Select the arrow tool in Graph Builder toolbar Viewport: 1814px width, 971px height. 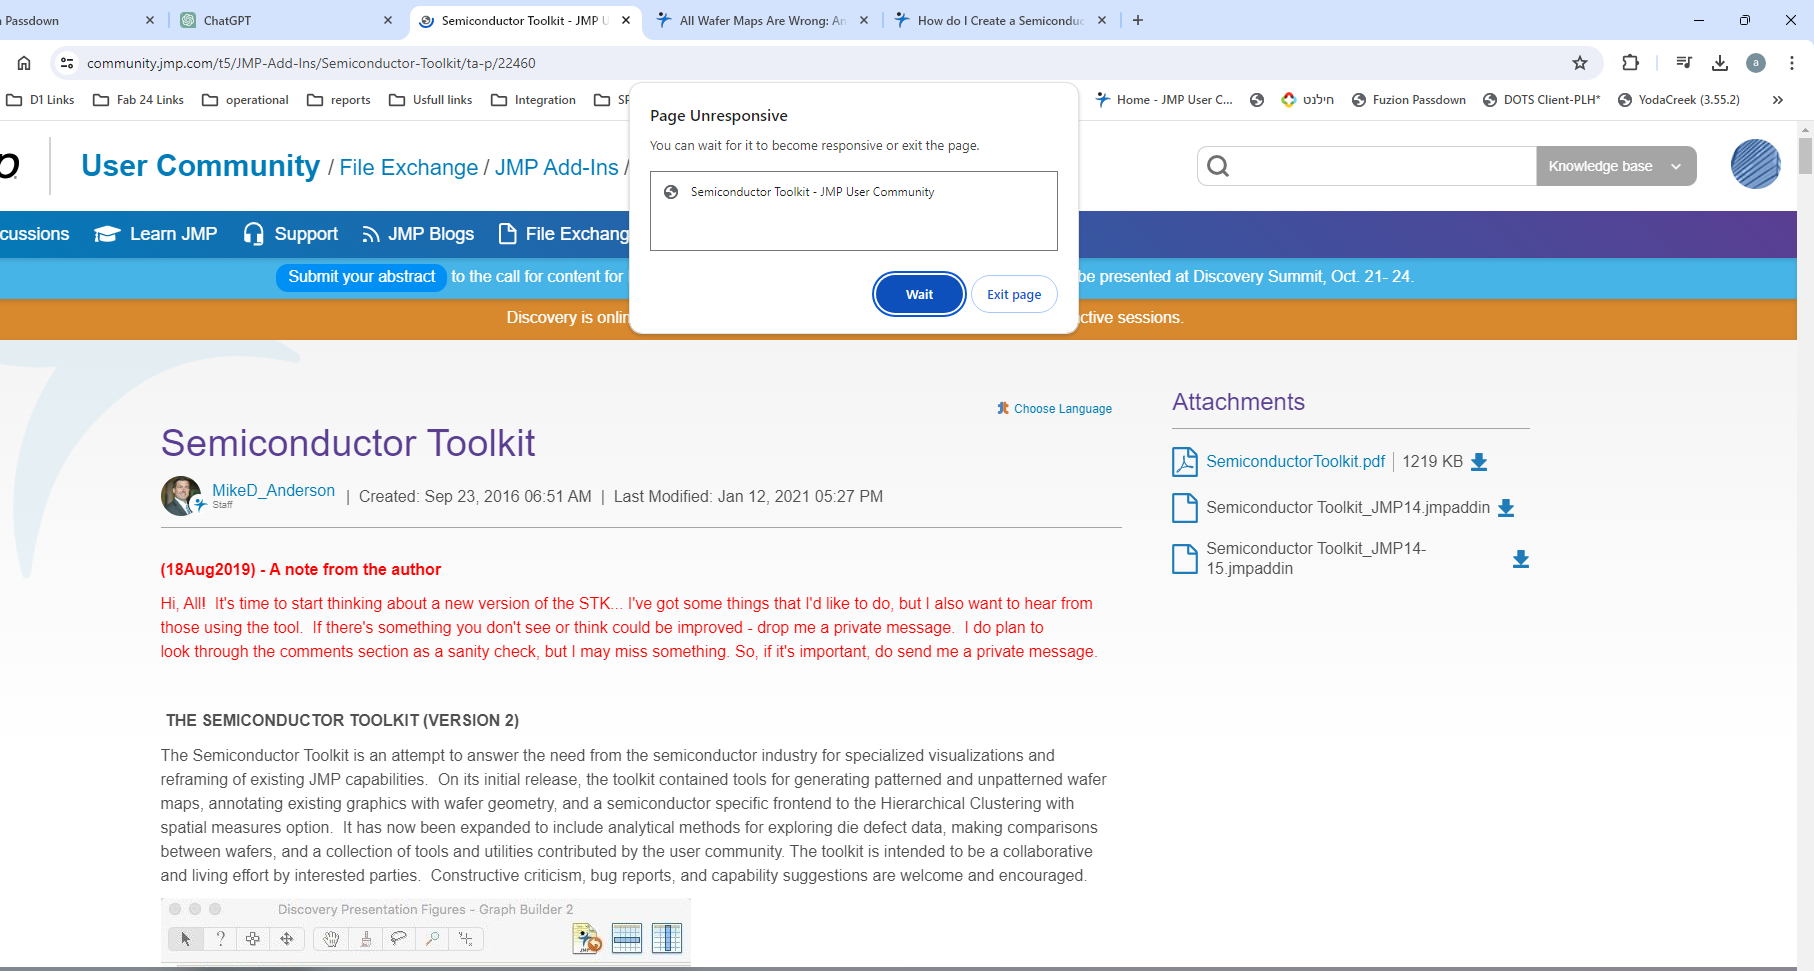coord(186,939)
